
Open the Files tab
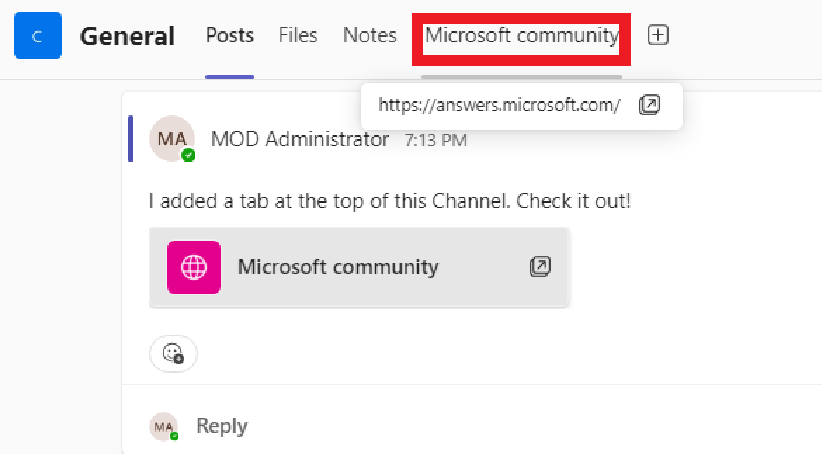coord(298,35)
